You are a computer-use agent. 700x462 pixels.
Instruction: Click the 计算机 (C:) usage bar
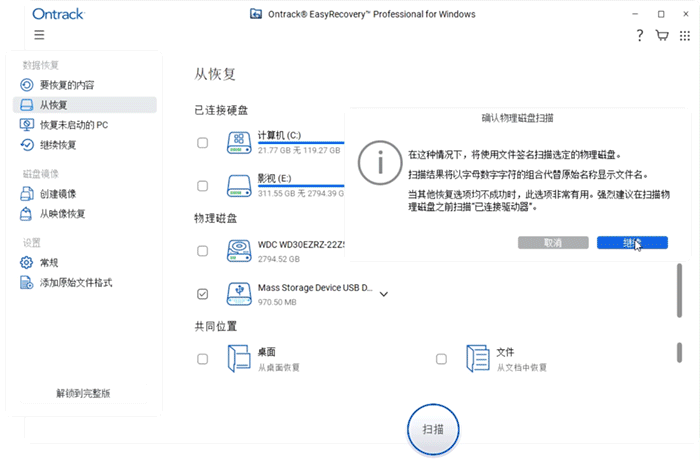click(301, 143)
